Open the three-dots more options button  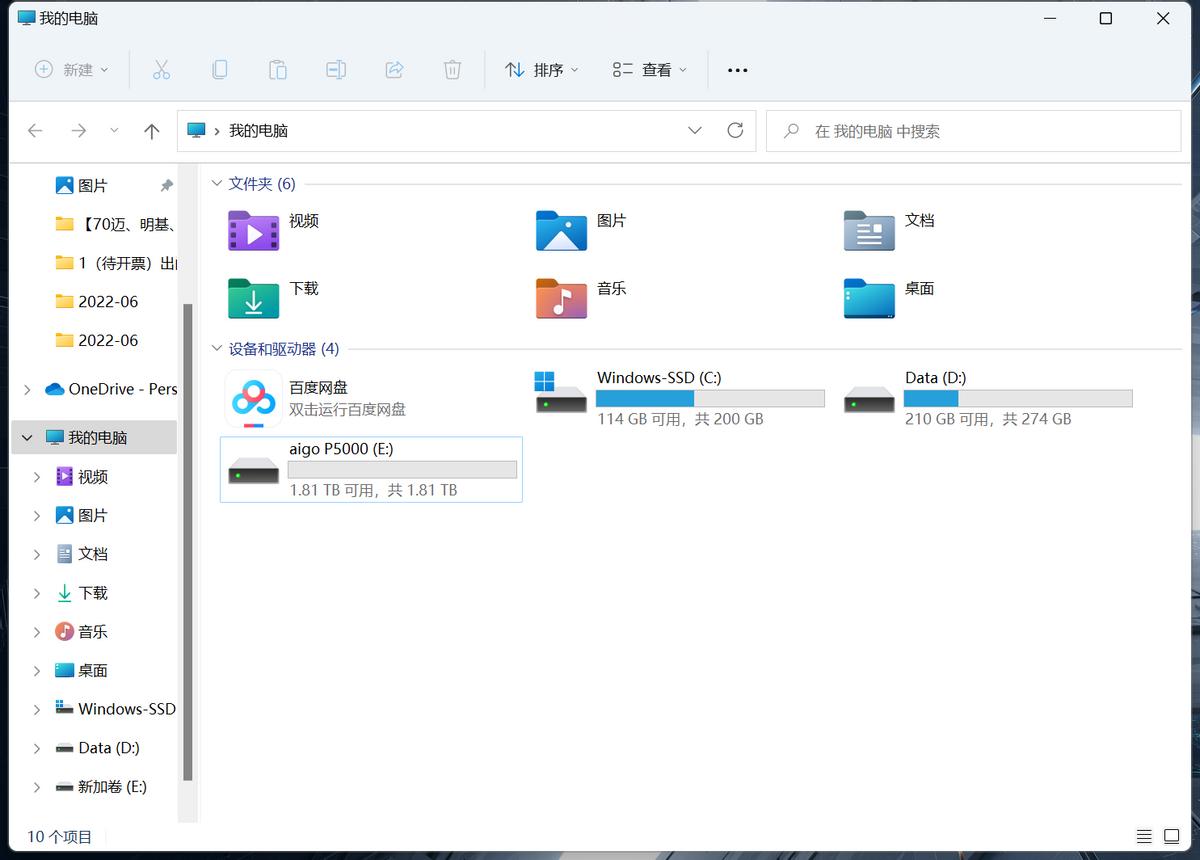click(x=737, y=70)
